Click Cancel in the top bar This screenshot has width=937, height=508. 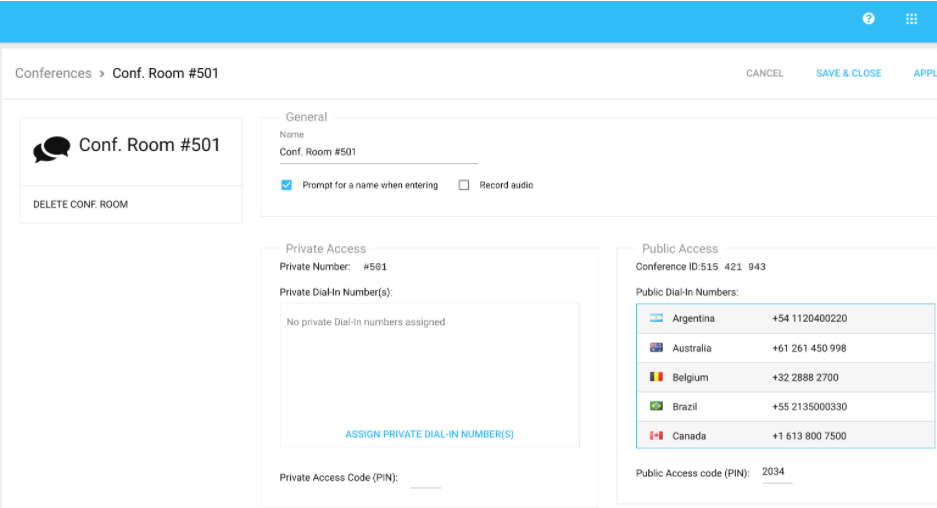(x=764, y=73)
